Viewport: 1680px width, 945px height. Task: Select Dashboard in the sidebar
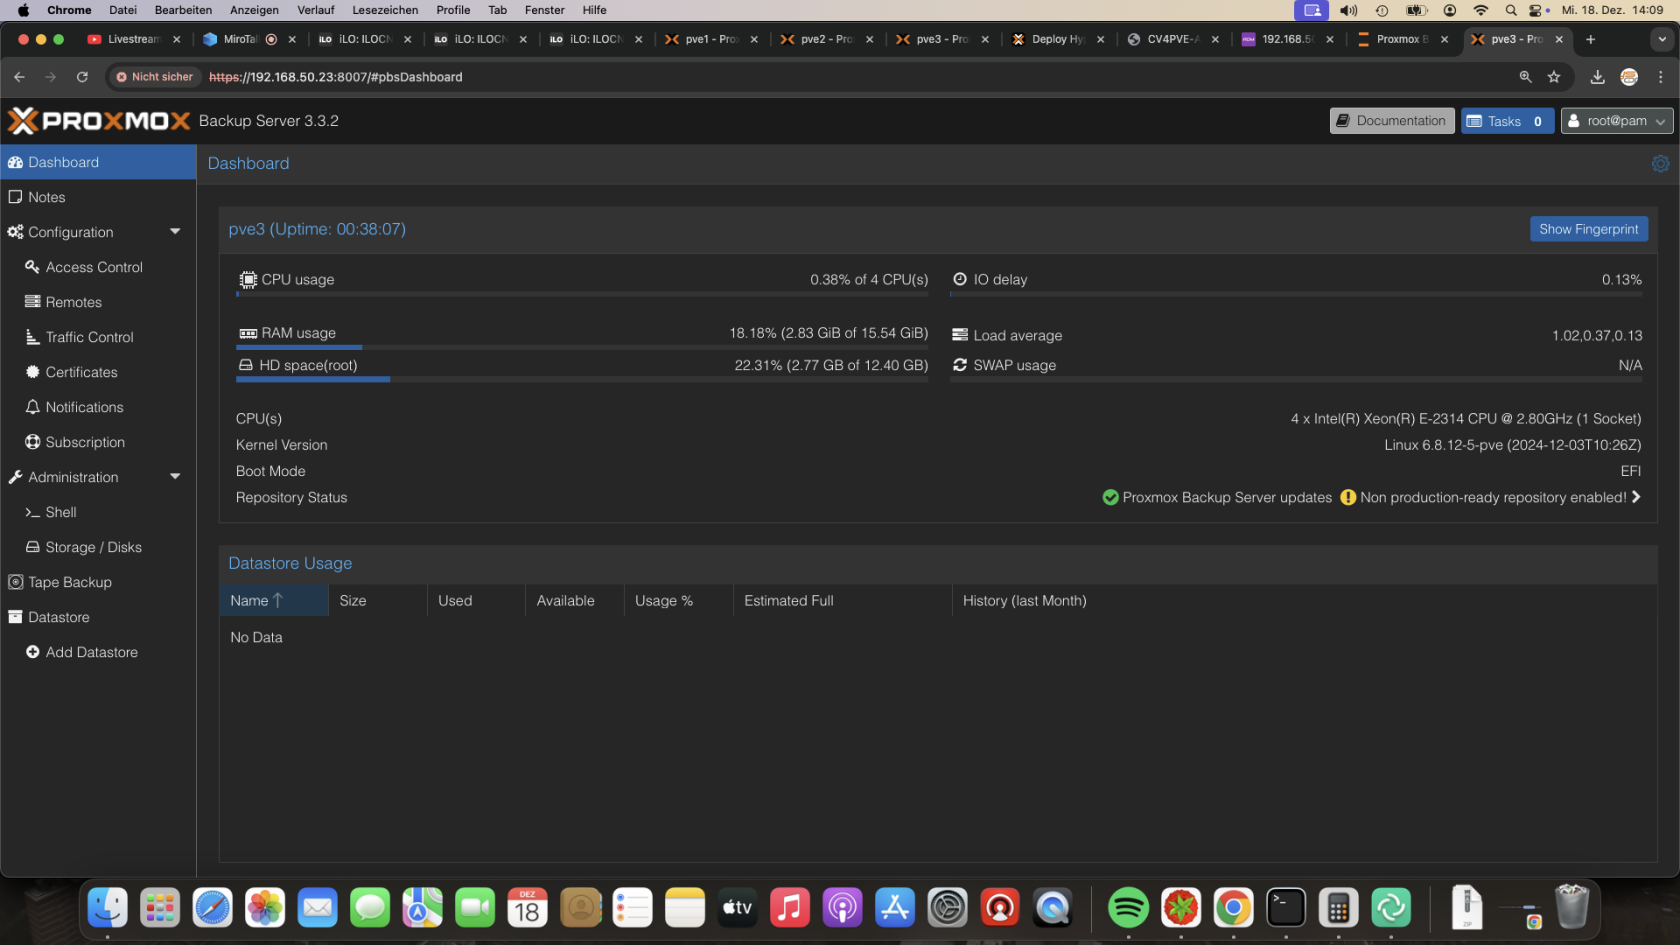[x=98, y=162]
